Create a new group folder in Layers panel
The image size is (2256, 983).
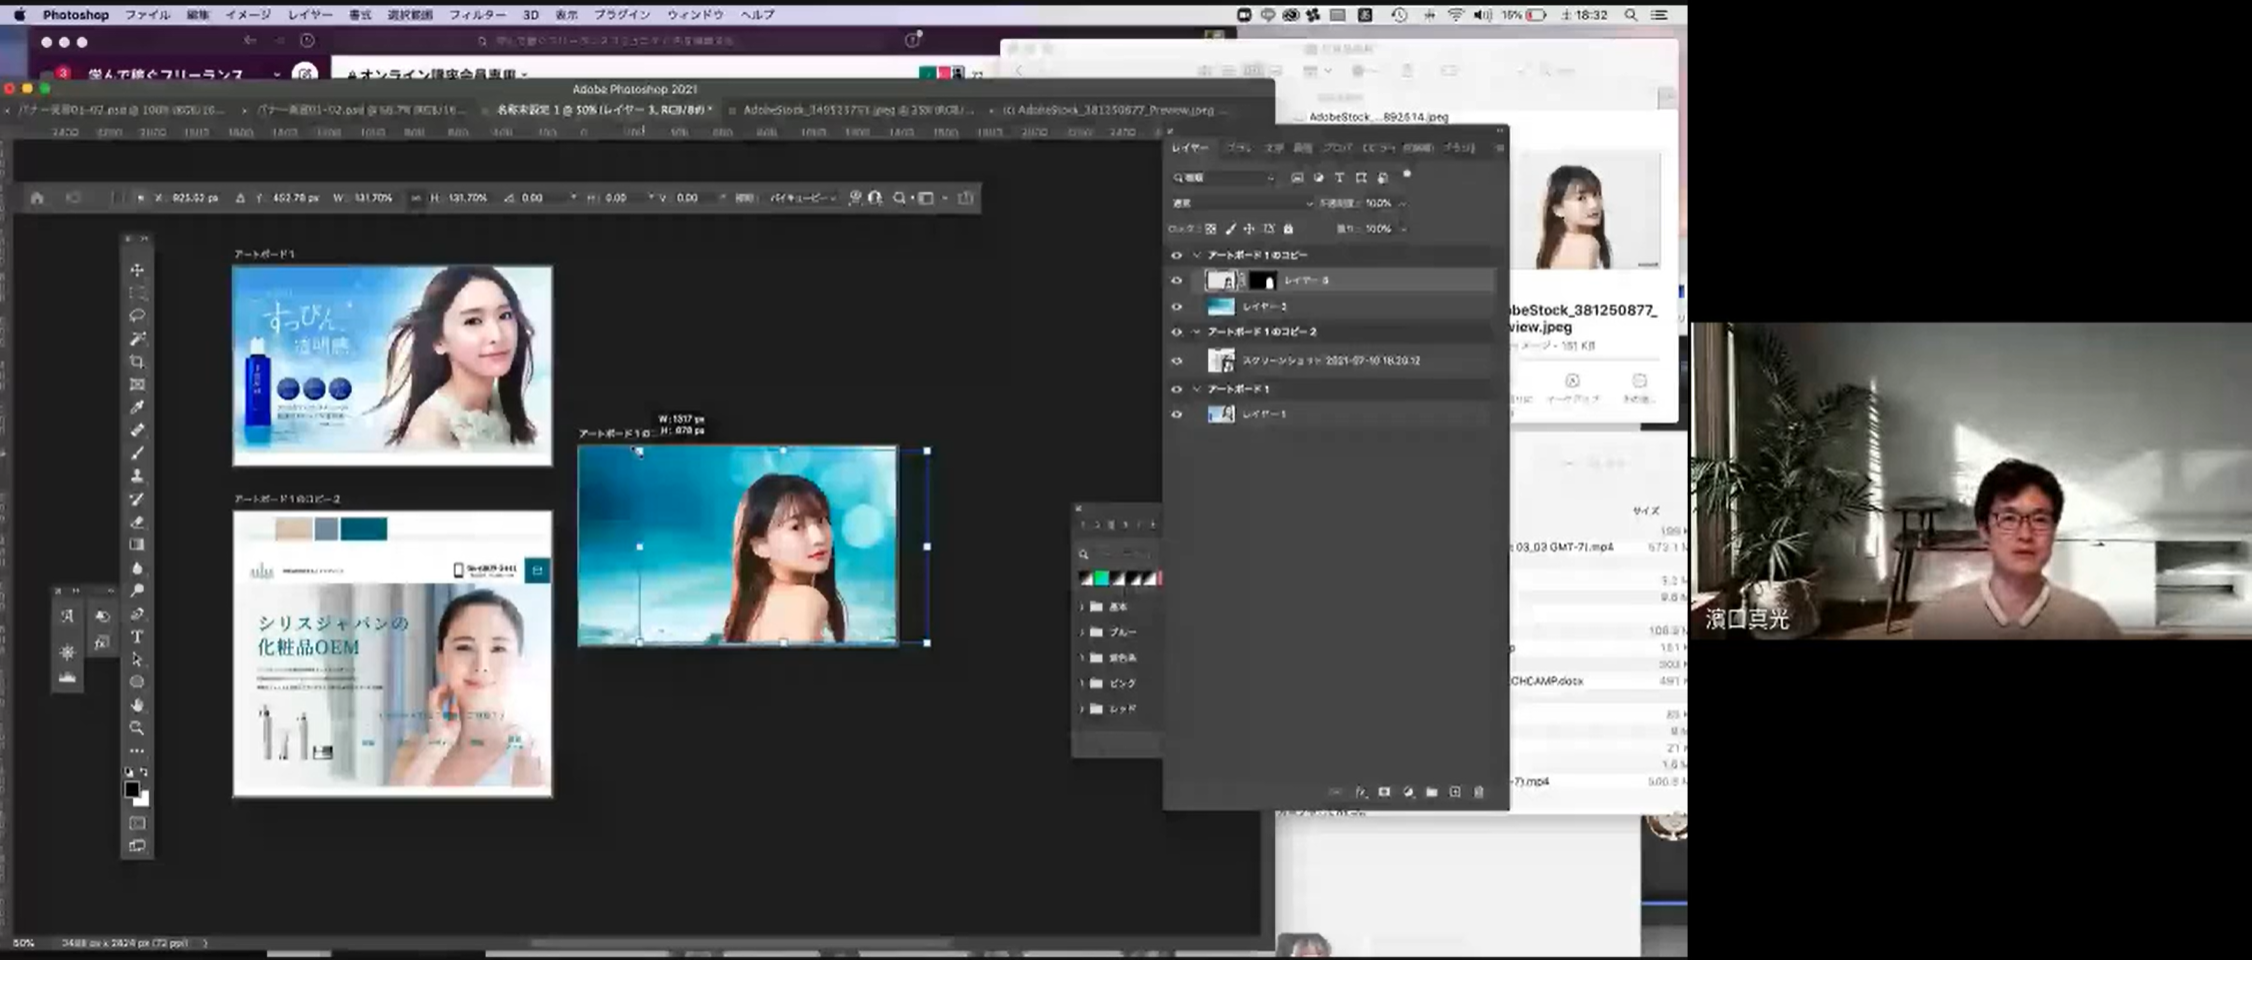pyautogui.click(x=1432, y=792)
